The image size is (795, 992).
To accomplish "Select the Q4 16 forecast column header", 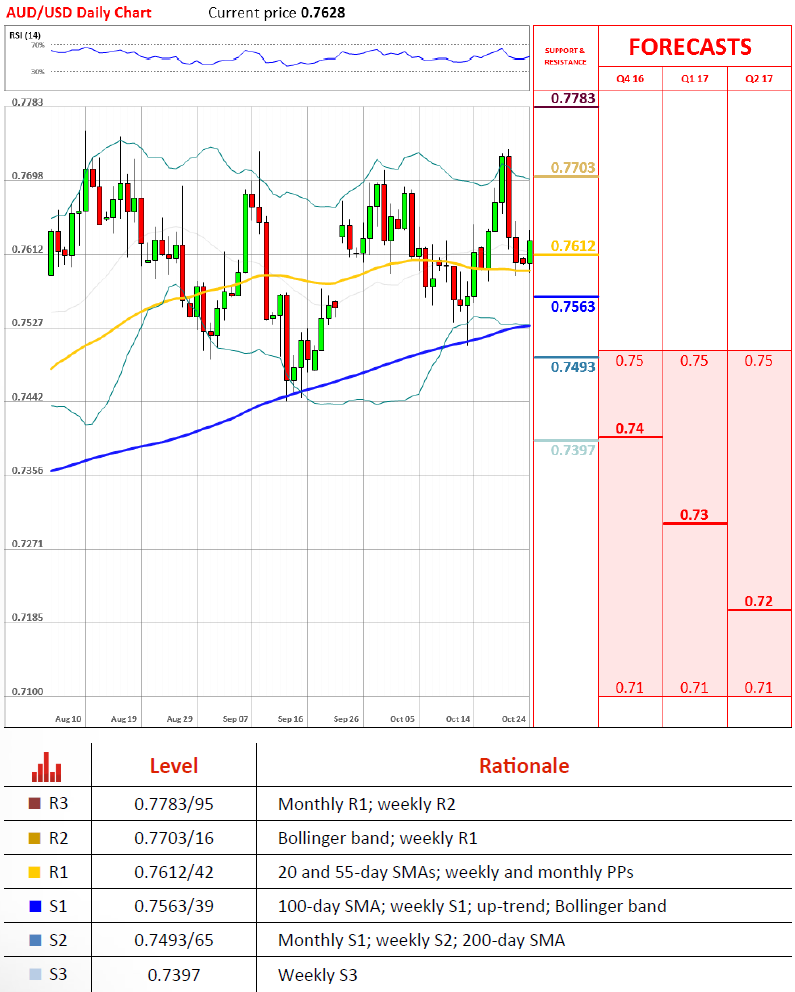I will [x=630, y=78].
